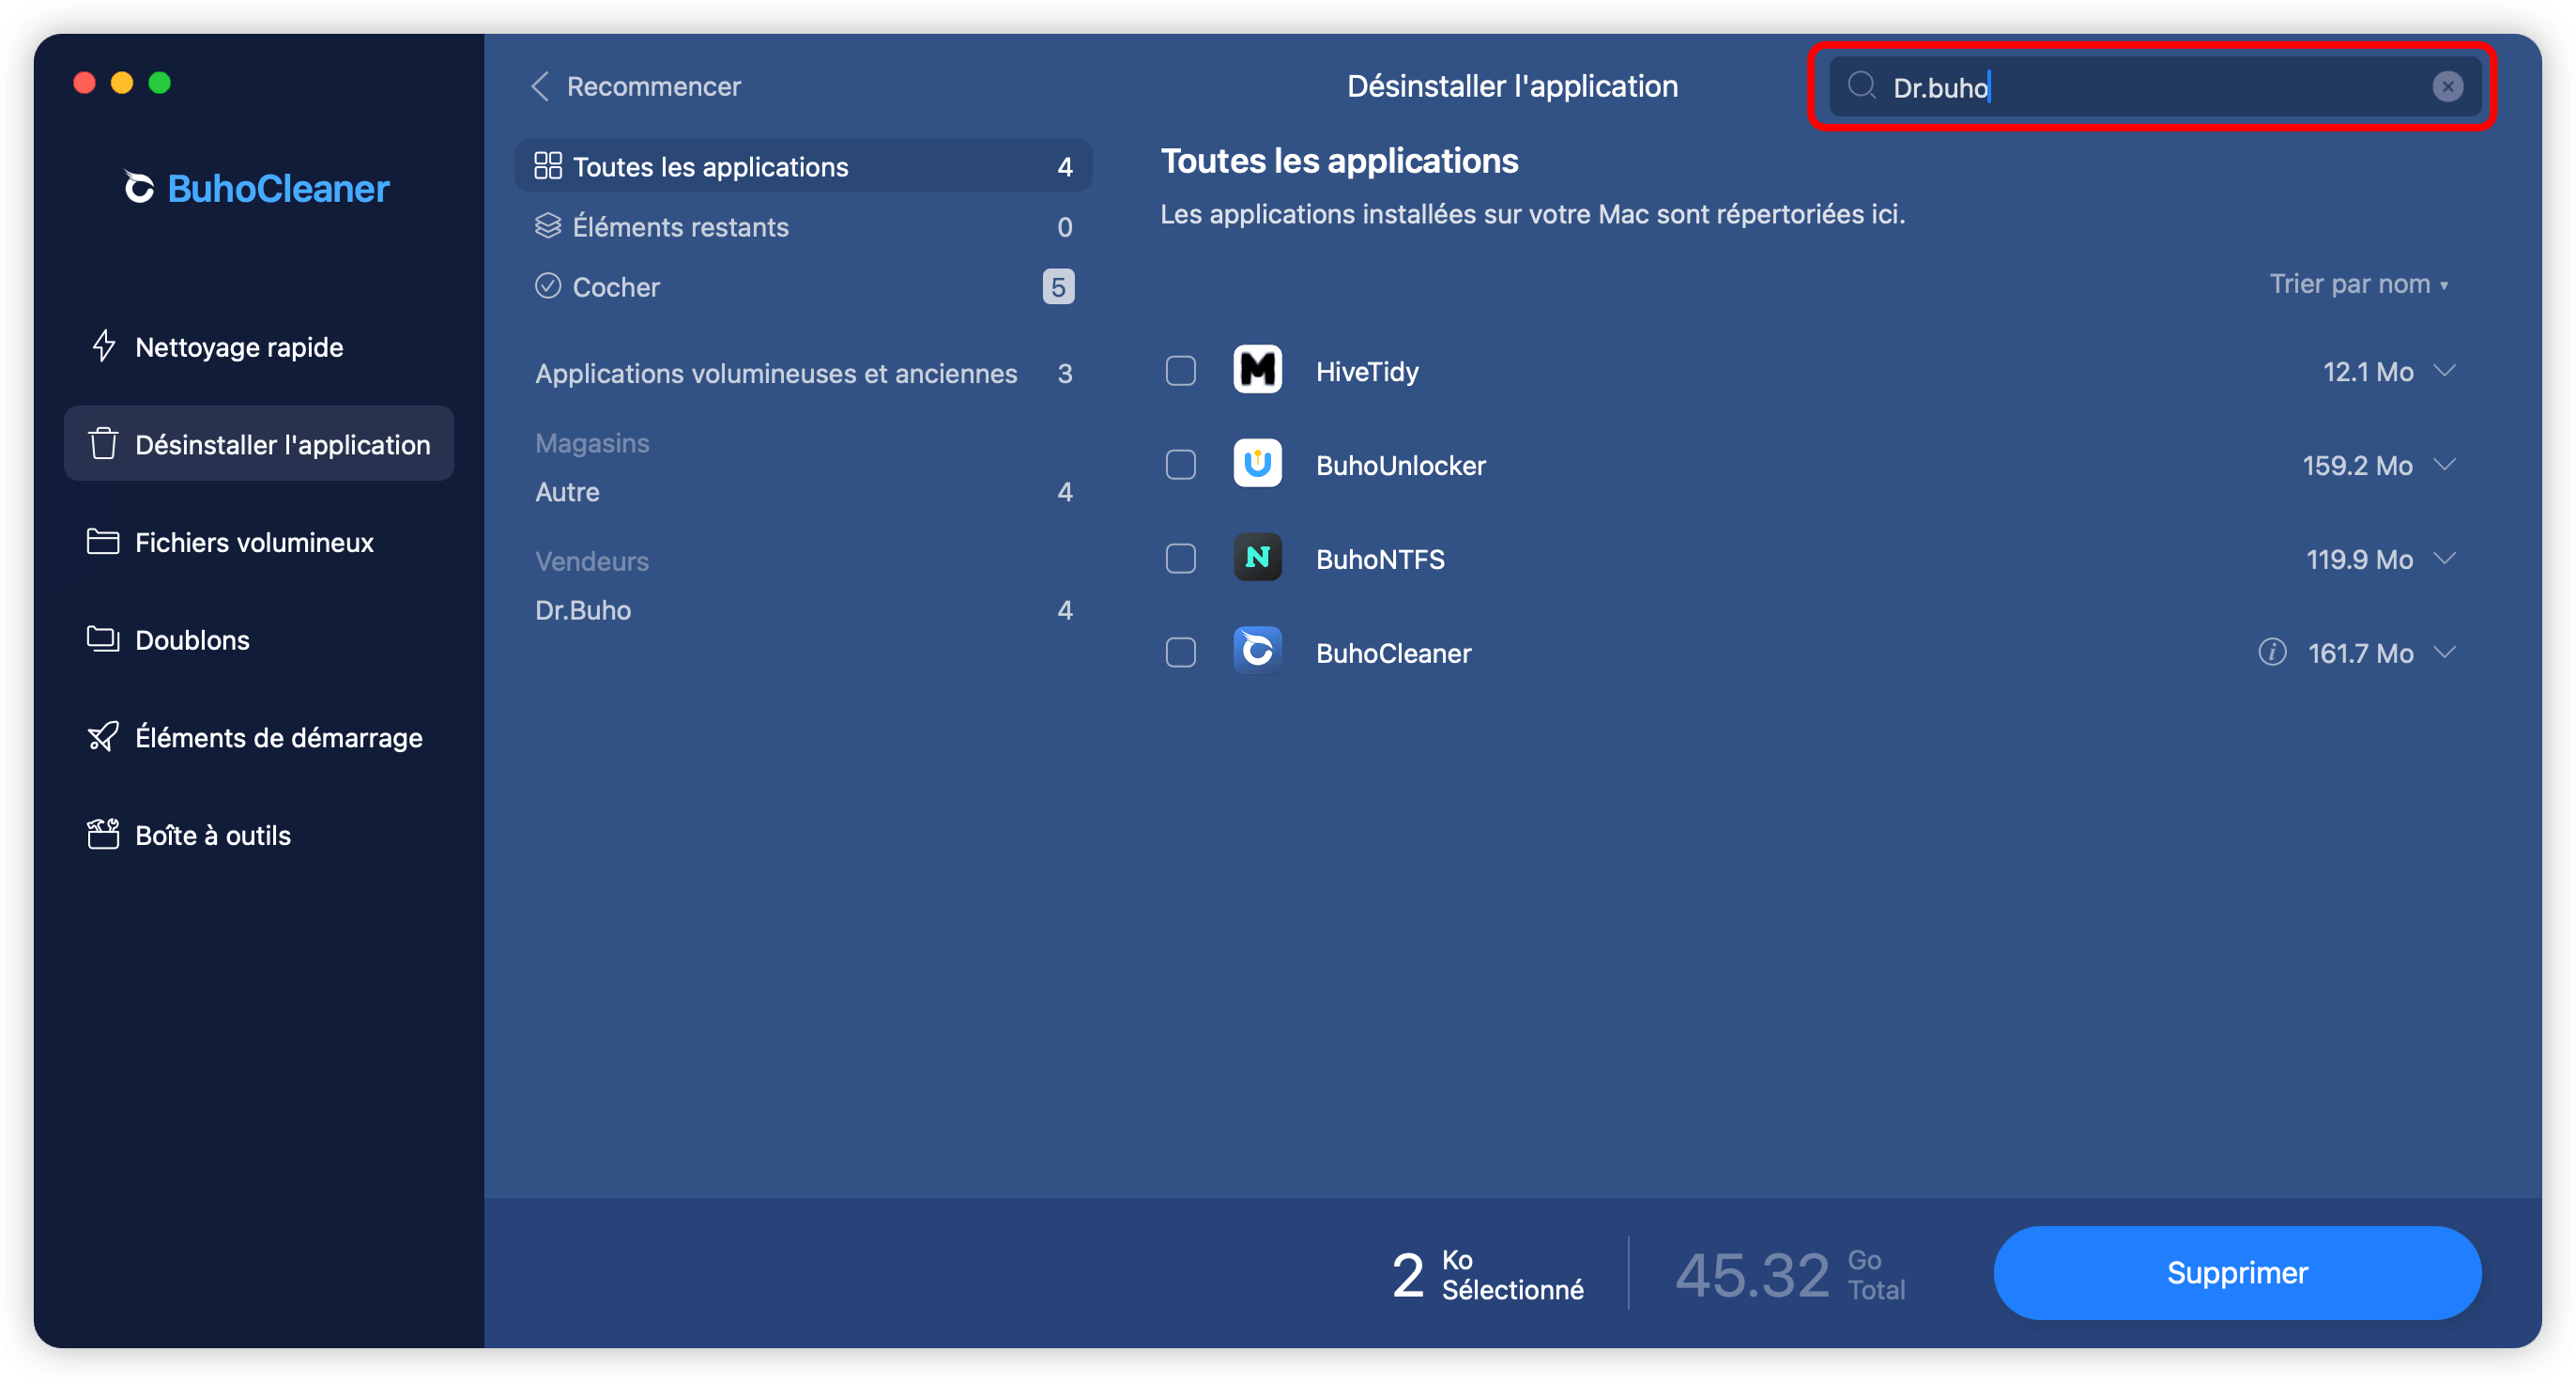Open Boîte à outils section
The image size is (2576, 1382).
pos(258,834)
